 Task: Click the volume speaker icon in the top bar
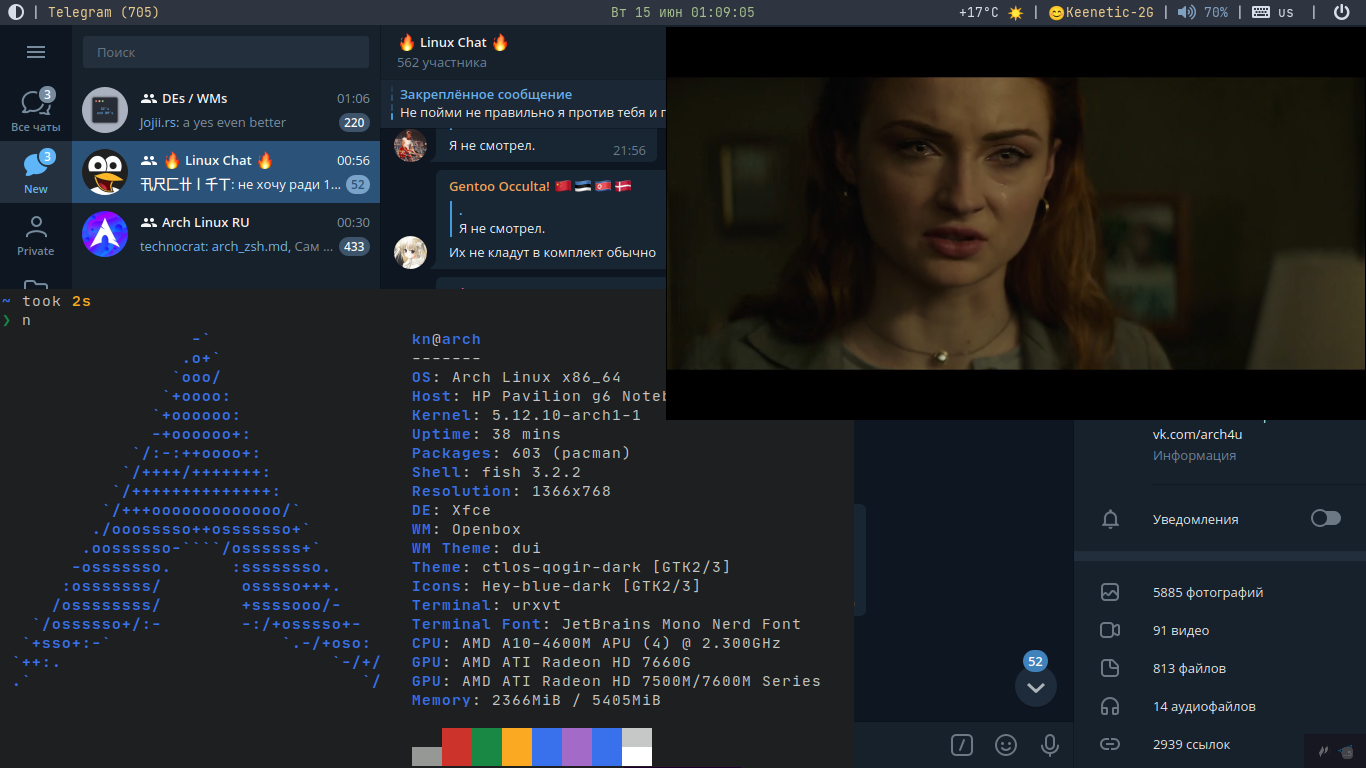(x=1186, y=12)
